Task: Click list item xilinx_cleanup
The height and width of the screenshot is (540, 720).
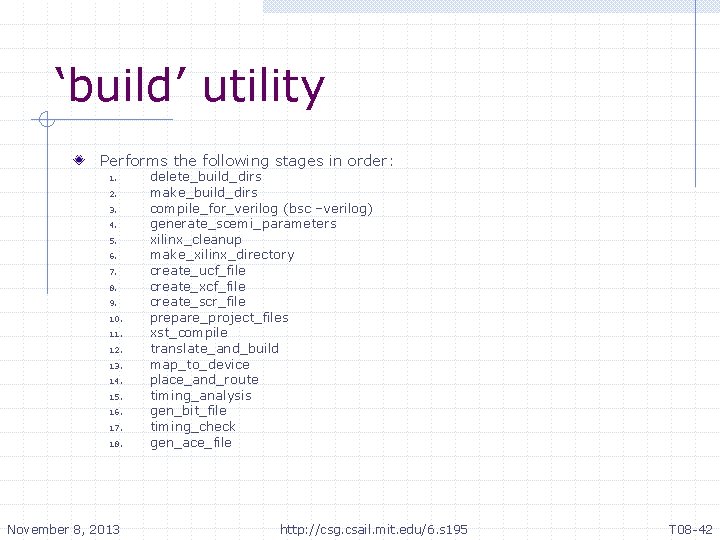Action: 196,240
